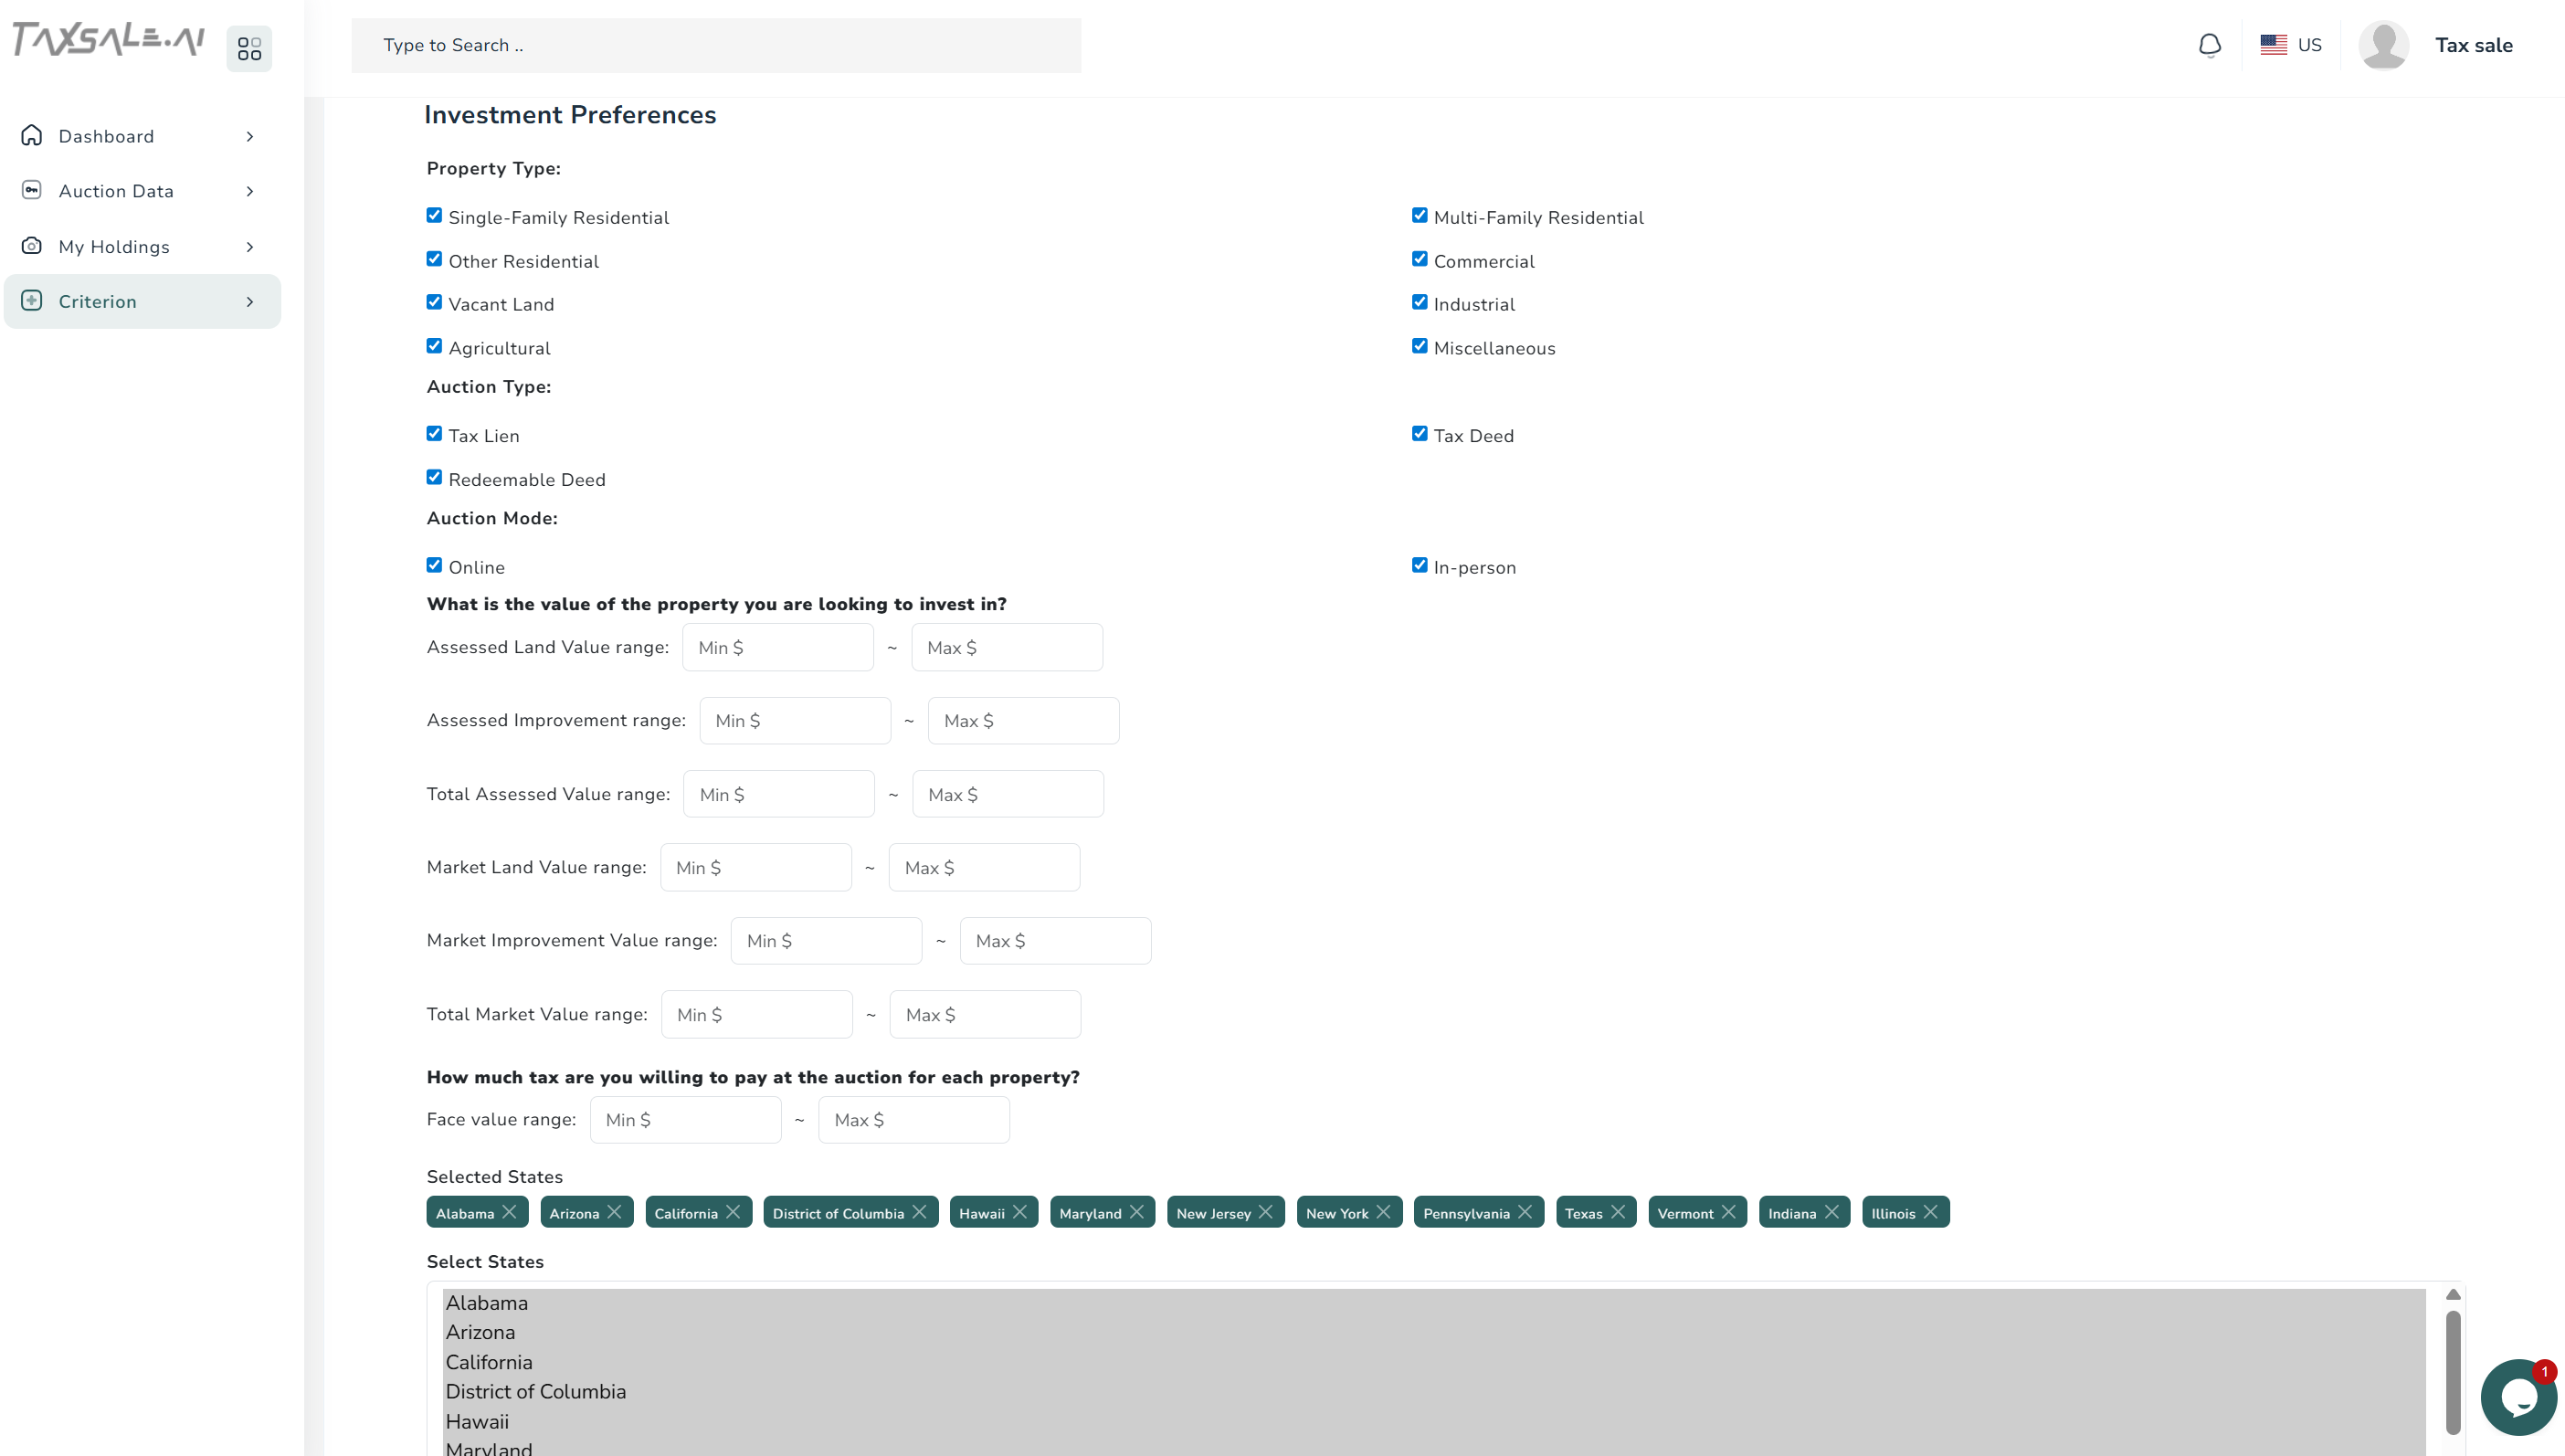Remove the Alabama state tag
Viewport: 2565px width, 1456px height.
509,1212
